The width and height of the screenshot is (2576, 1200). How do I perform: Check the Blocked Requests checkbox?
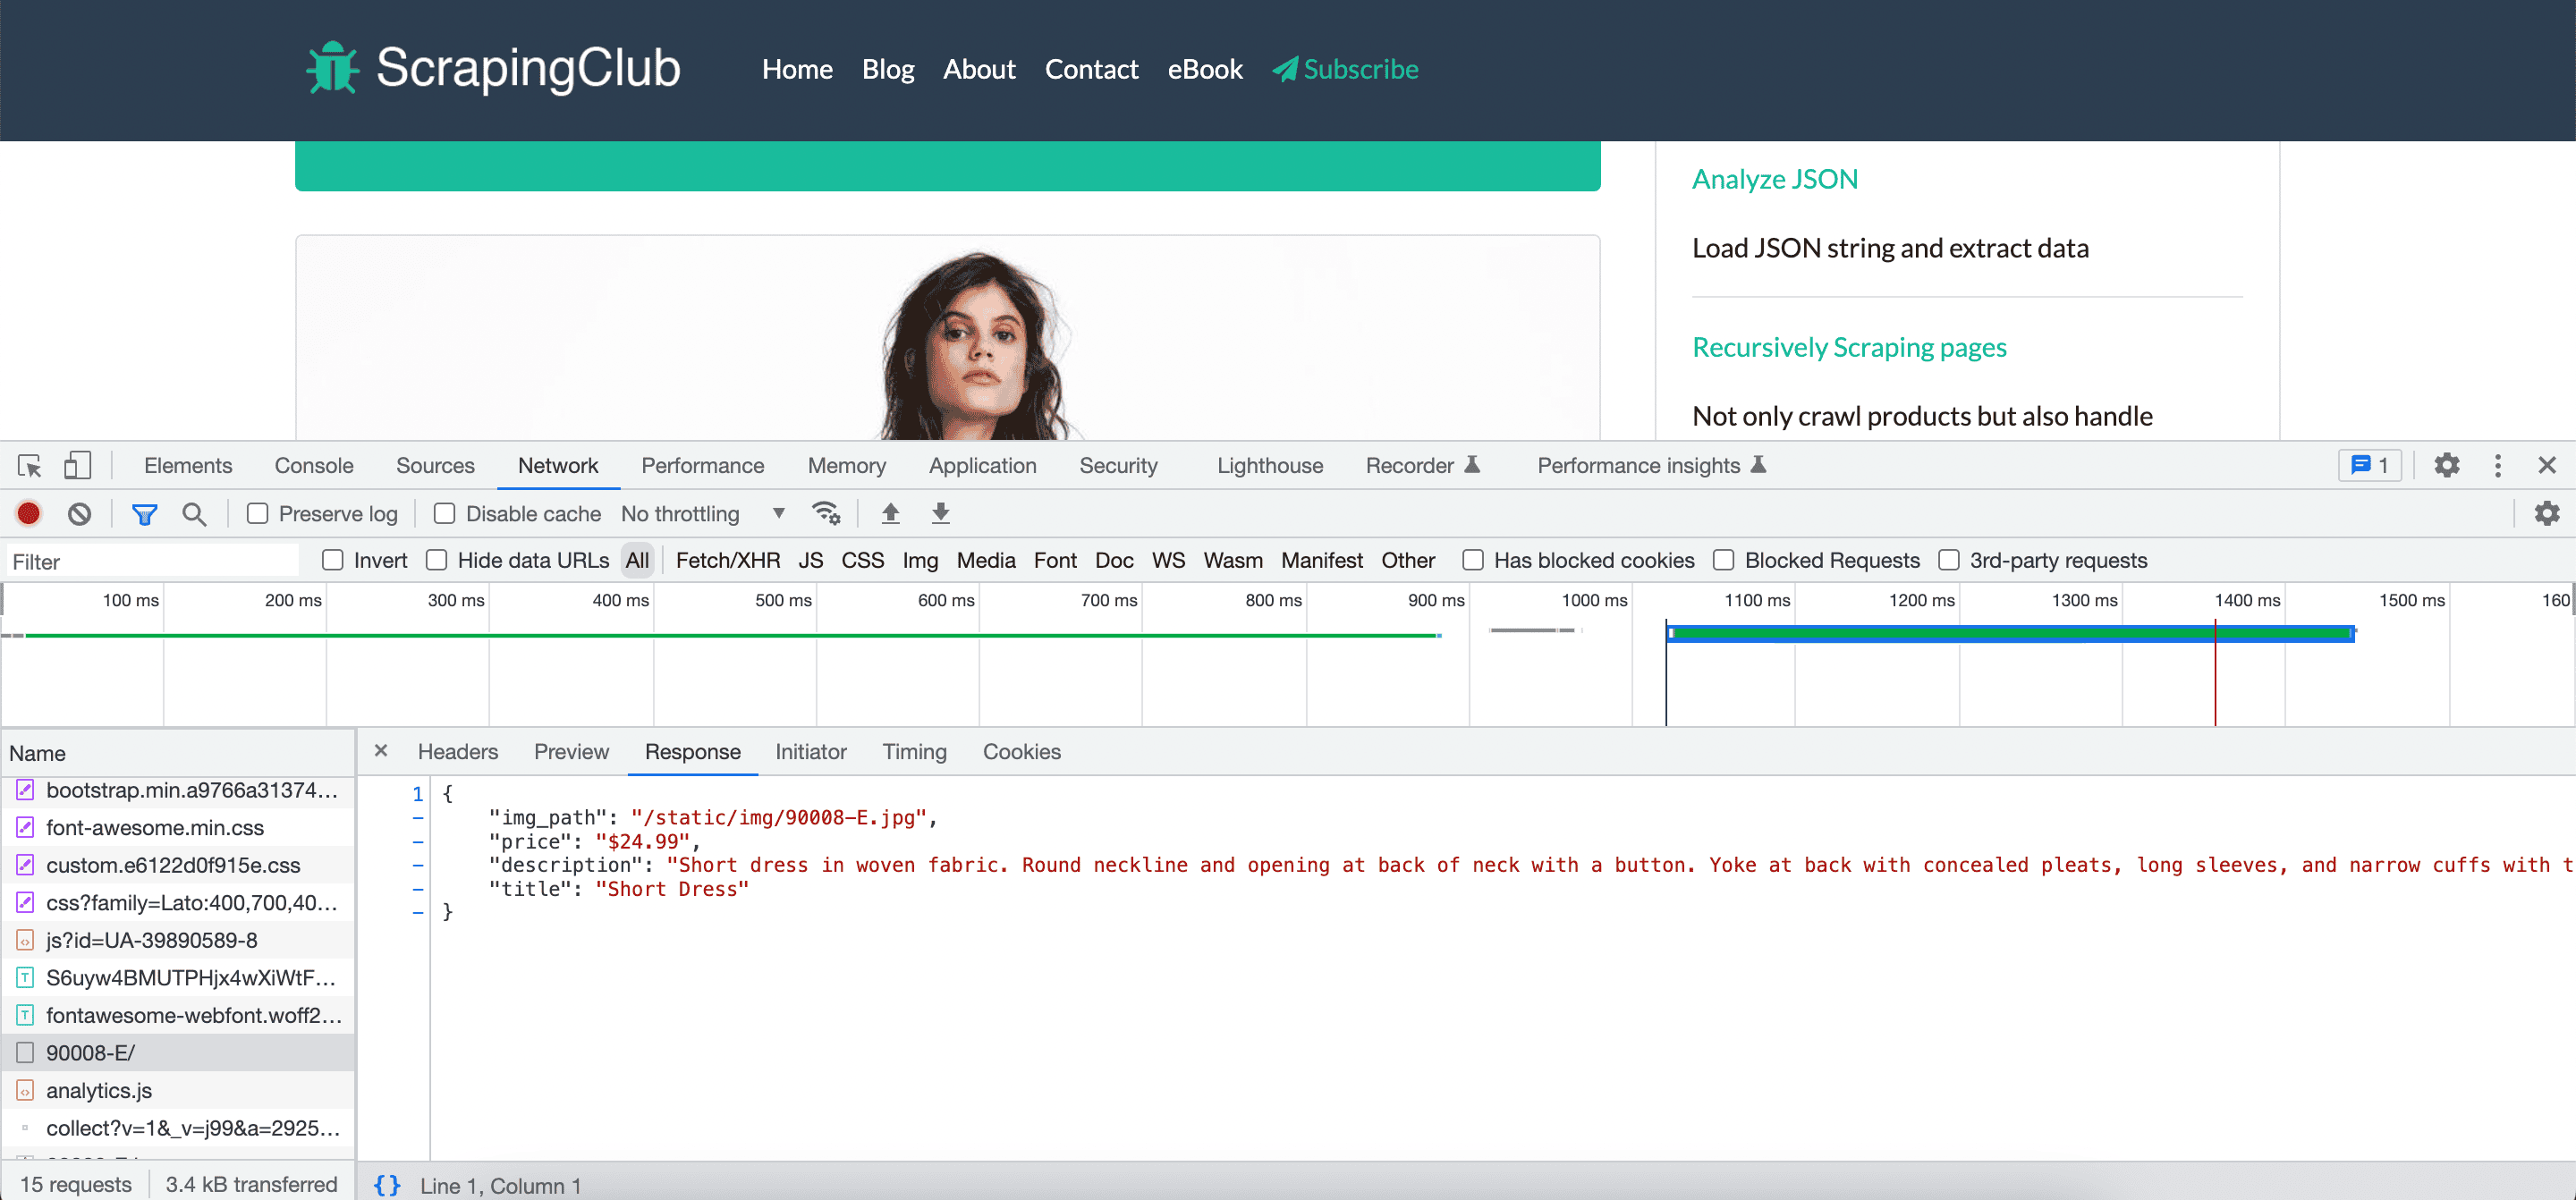pyautogui.click(x=1724, y=560)
